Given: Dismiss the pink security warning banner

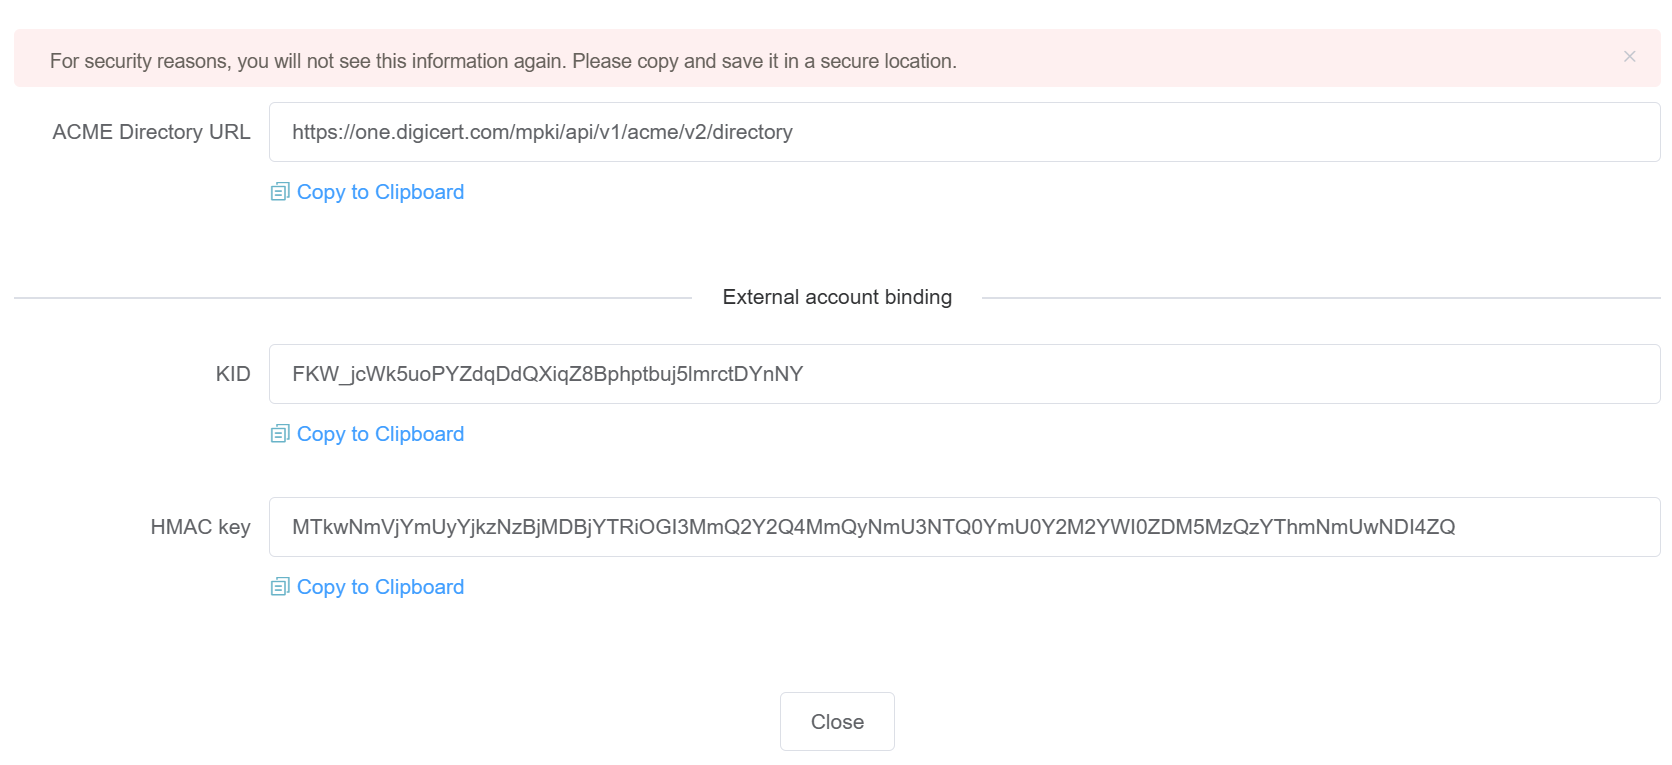Looking at the screenshot, I should 1630,57.
